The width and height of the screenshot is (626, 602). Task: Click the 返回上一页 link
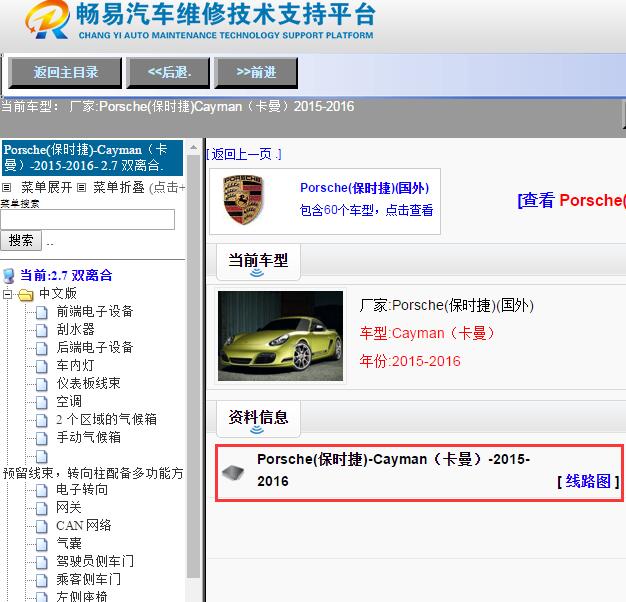pyautogui.click(x=244, y=154)
